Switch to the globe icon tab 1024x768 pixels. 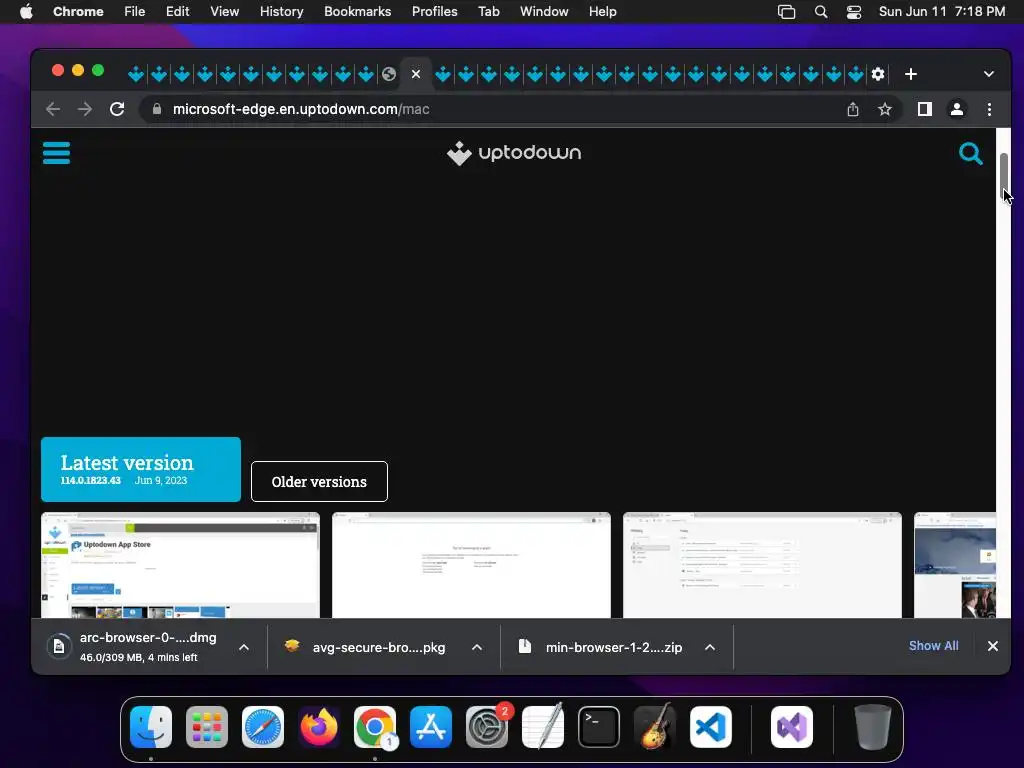(389, 74)
